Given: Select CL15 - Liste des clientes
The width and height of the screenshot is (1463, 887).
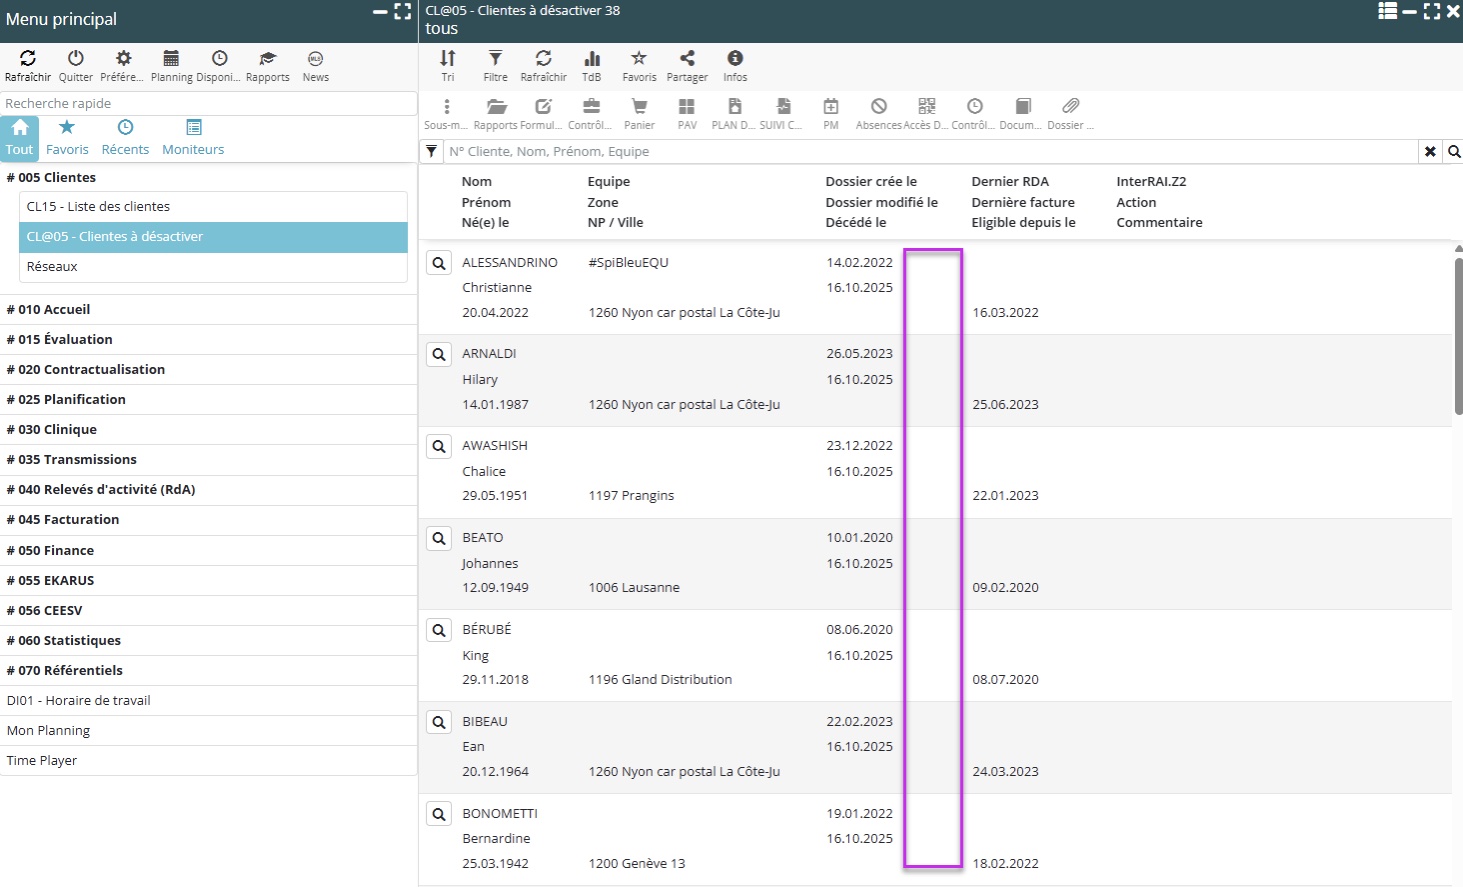Looking at the screenshot, I should point(98,207).
